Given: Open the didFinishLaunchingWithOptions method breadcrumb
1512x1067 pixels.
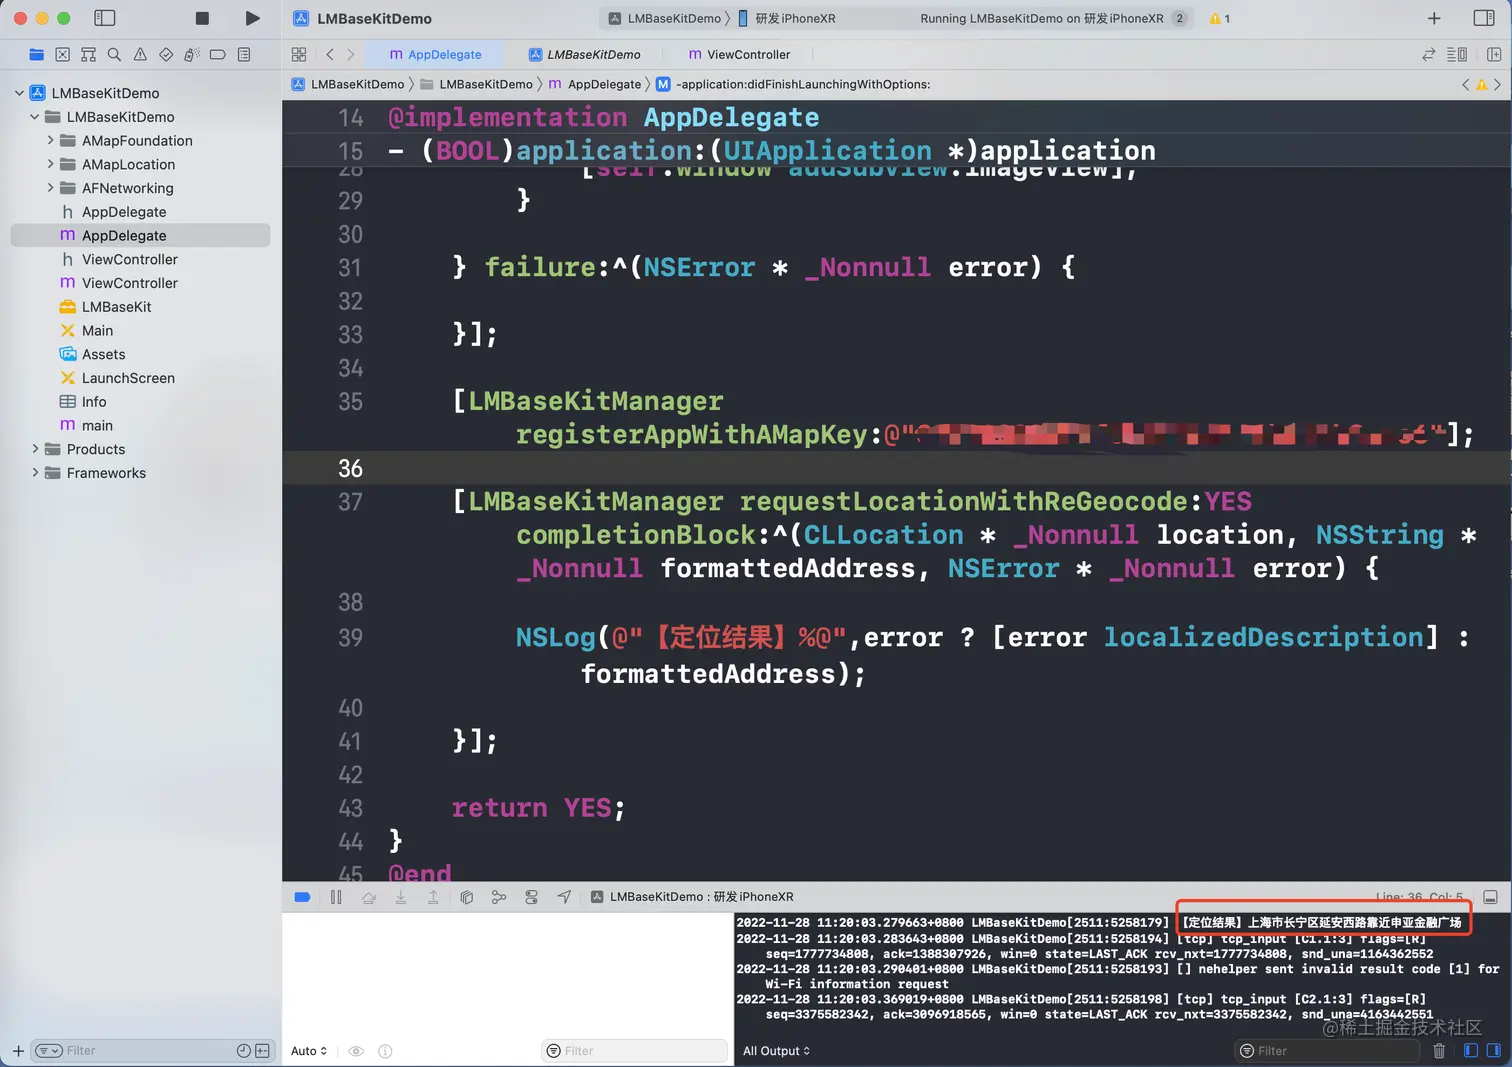Looking at the screenshot, I should (x=793, y=84).
